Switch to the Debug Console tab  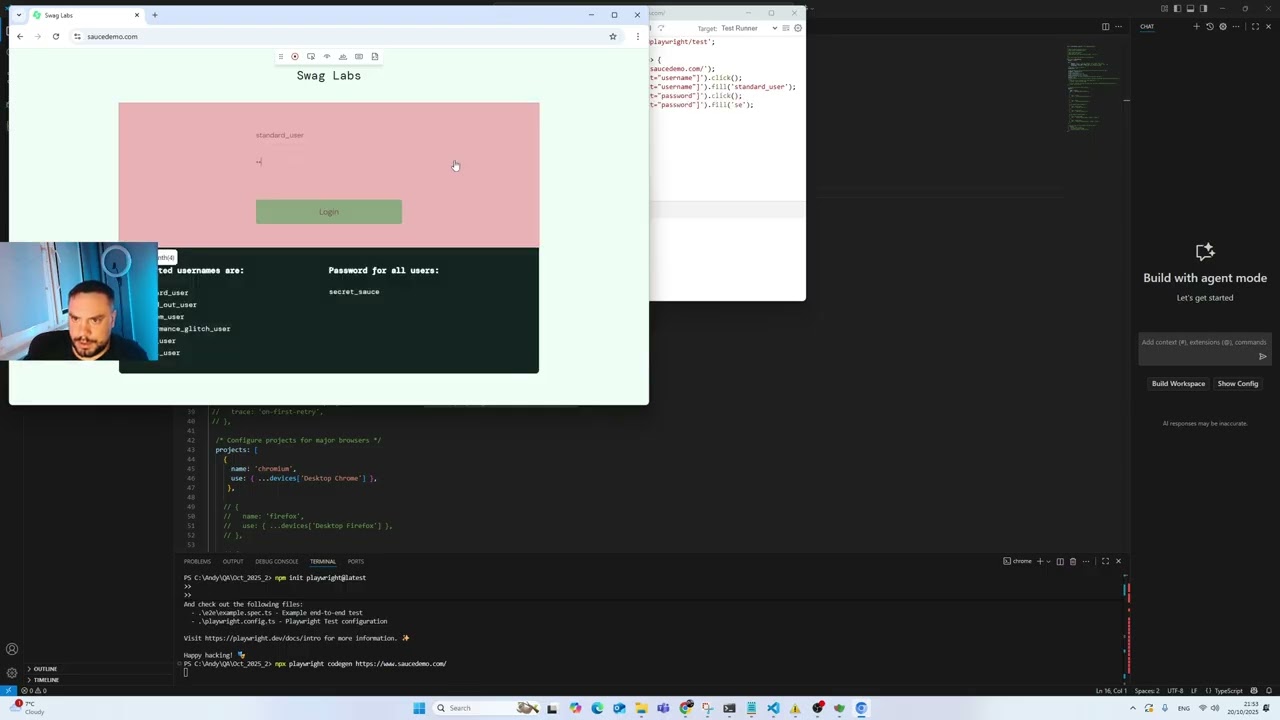tap(277, 562)
